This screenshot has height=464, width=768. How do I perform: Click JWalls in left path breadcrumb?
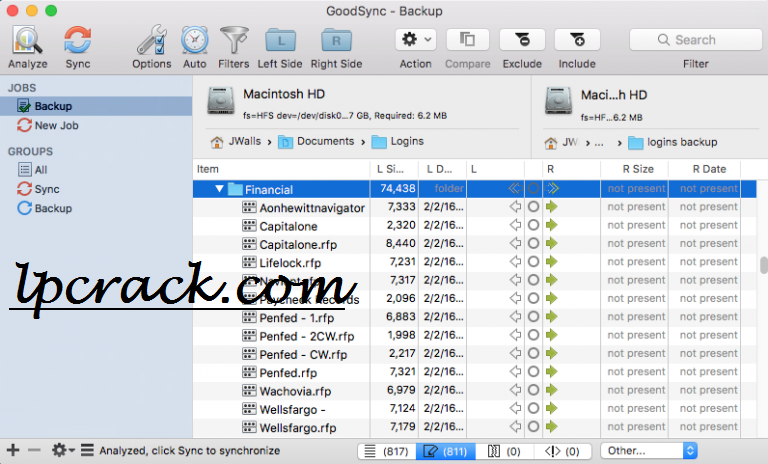click(245, 141)
